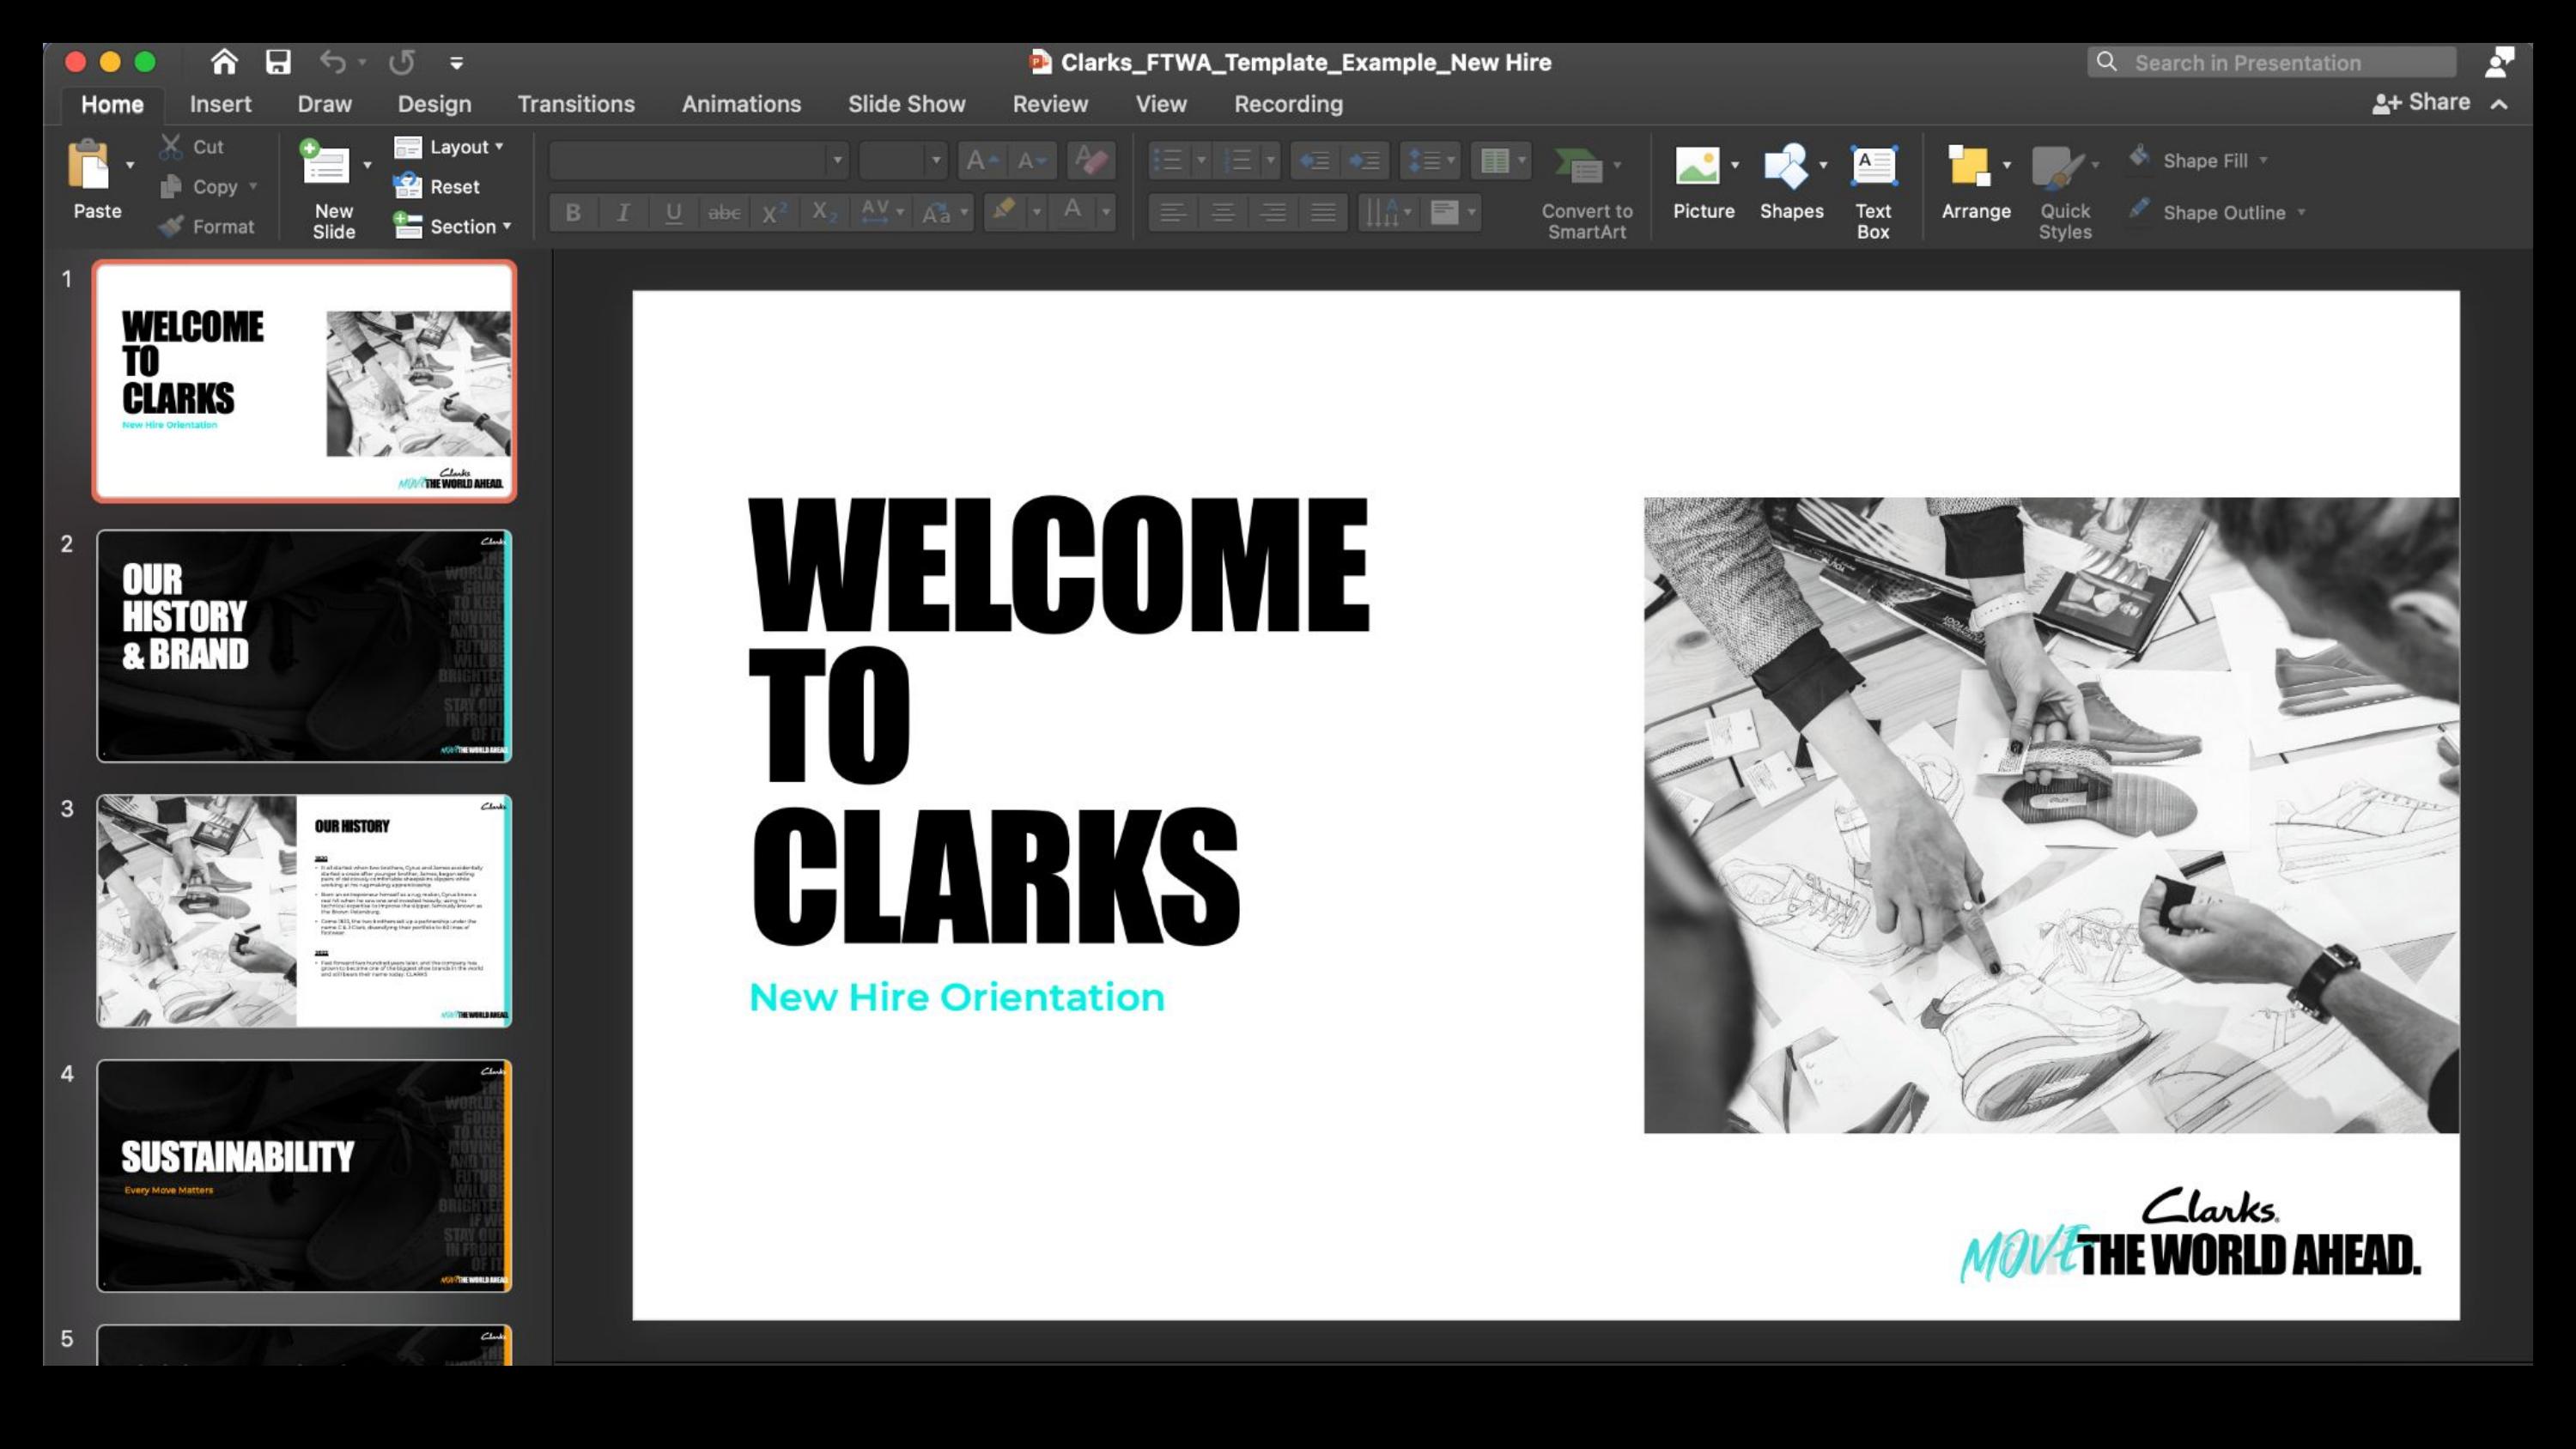
Task: Toggle Underline formatting
Action: 674,212
